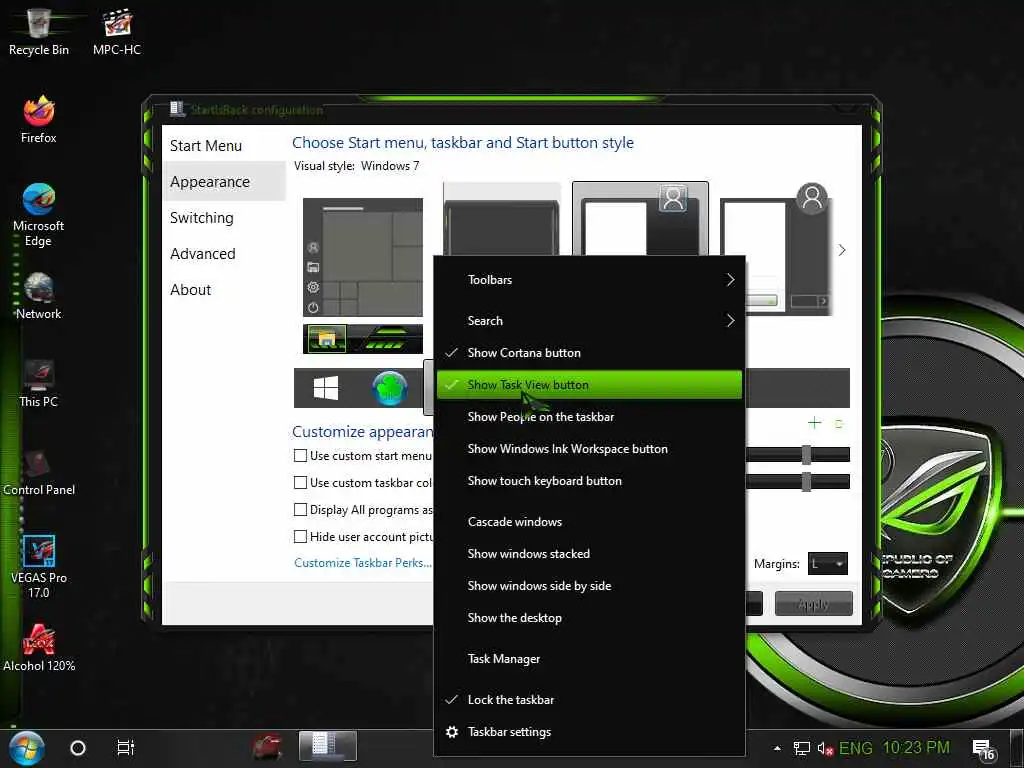Launch Firefox from the desktop
1024x768 pixels.
click(39, 120)
